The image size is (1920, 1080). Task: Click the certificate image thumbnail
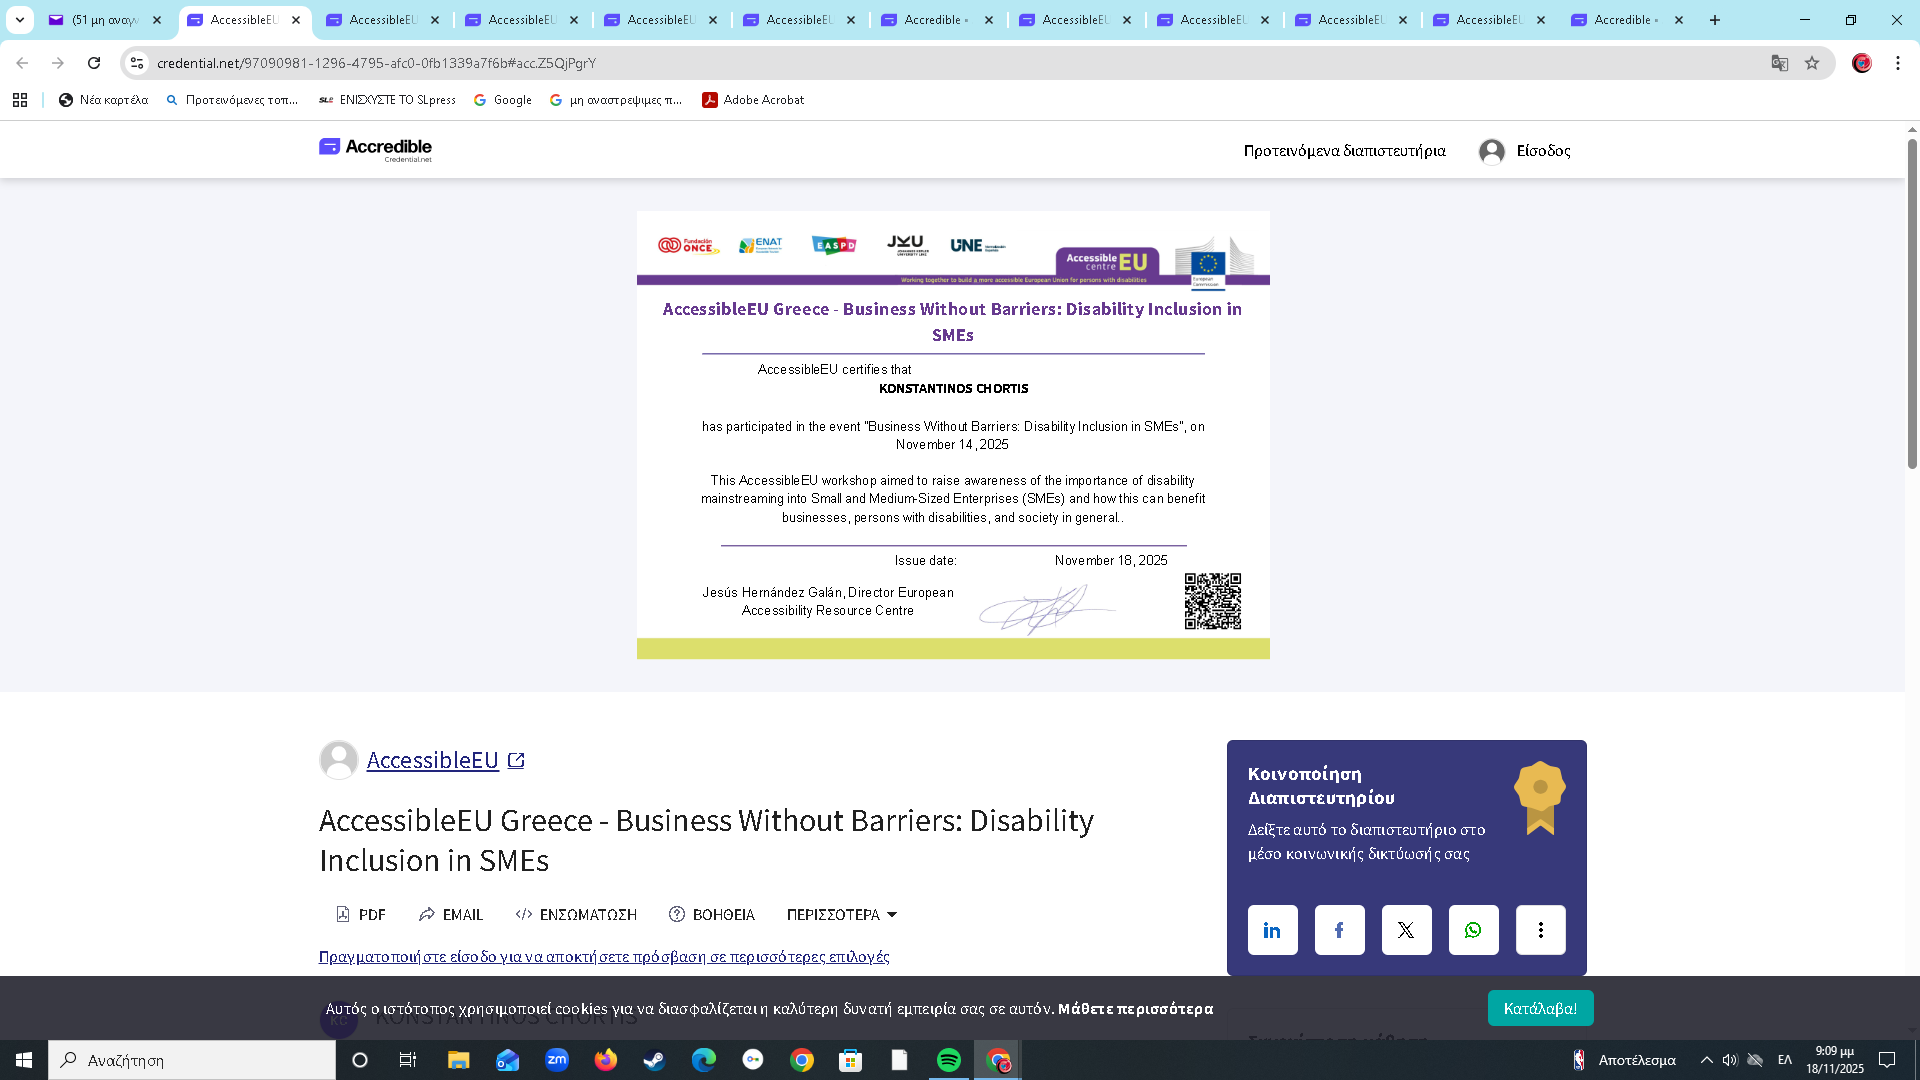coord(953,435)
